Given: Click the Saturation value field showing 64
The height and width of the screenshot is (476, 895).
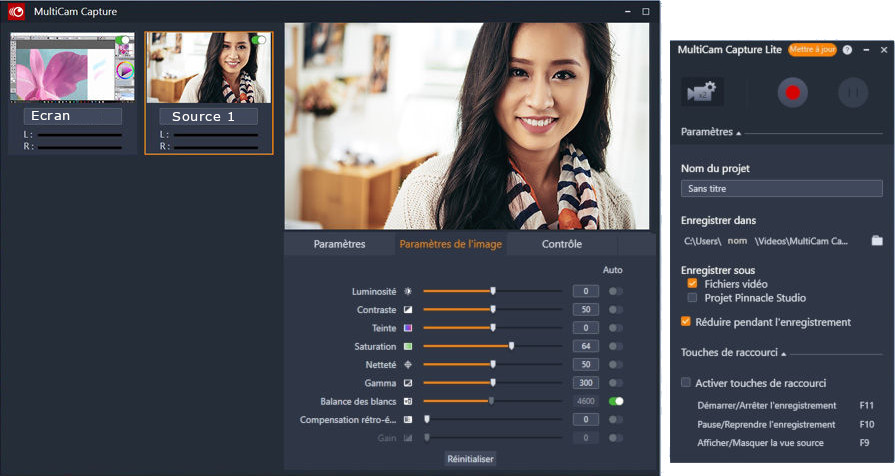Looking at the screenshot, I should [x=586, y=346].
